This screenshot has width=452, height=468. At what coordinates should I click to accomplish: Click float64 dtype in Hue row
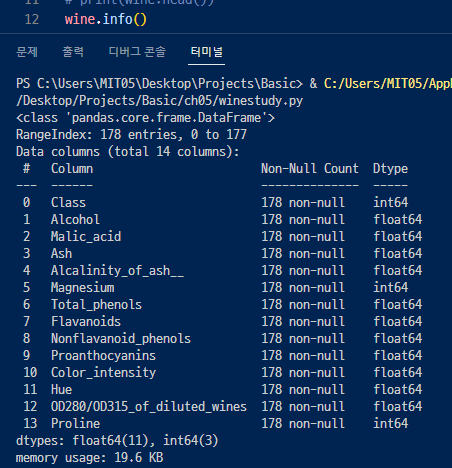397,390
